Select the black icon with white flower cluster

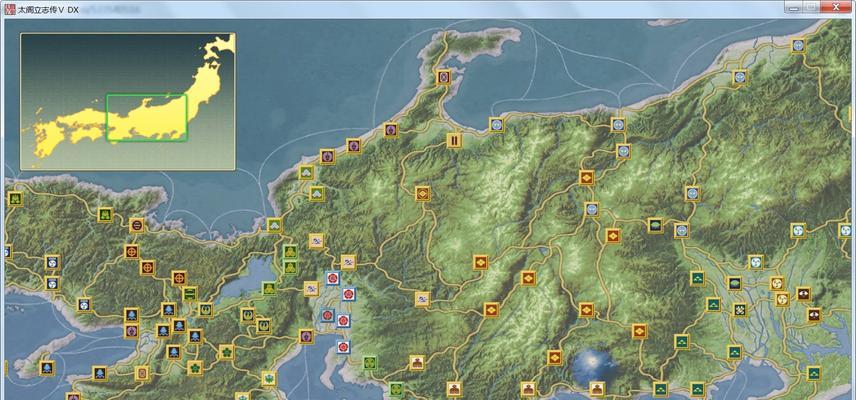tap(740, 310)
